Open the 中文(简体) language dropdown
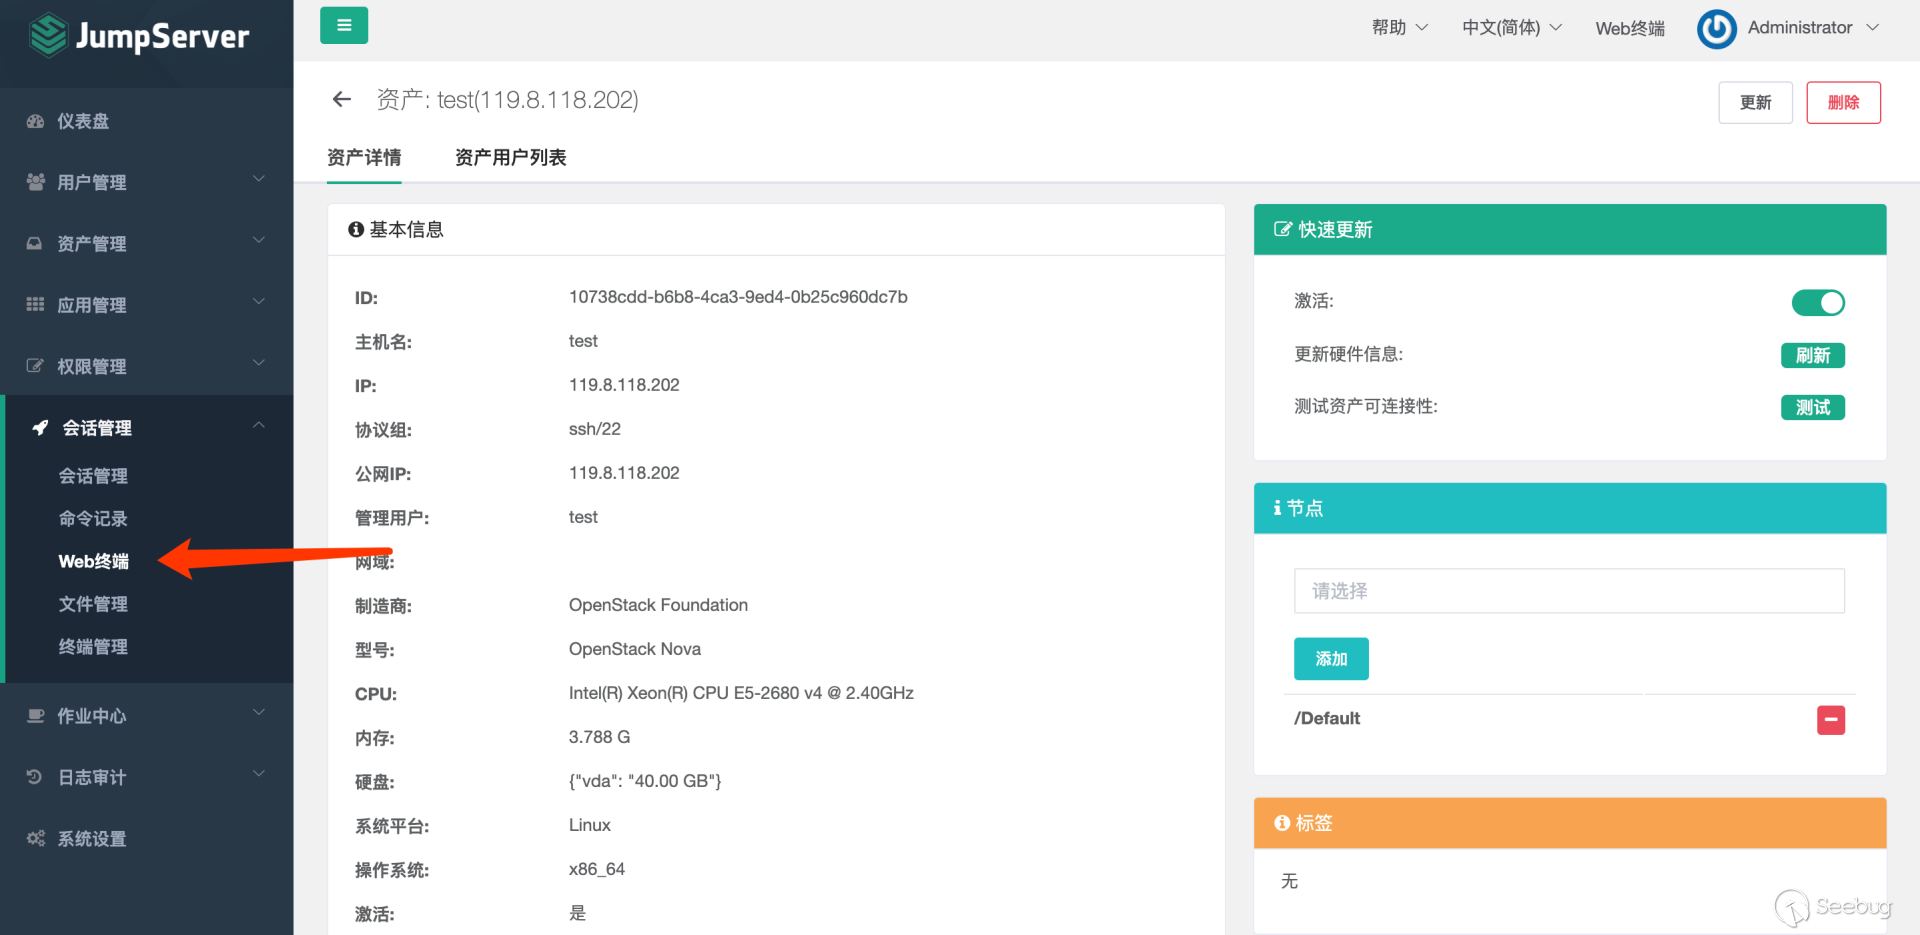 [1511, 28]
